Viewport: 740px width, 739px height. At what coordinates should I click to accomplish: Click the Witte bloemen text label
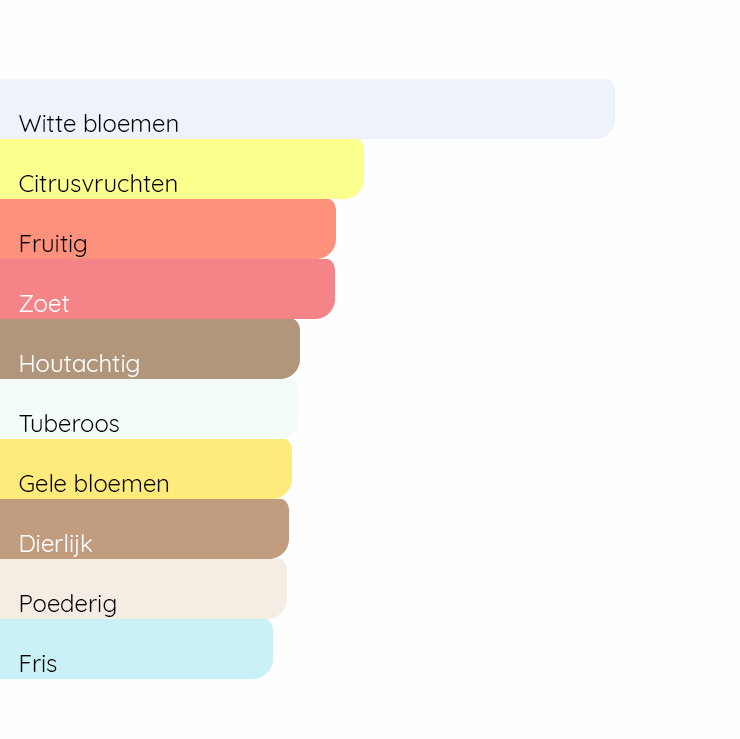[x=98, y=124]
